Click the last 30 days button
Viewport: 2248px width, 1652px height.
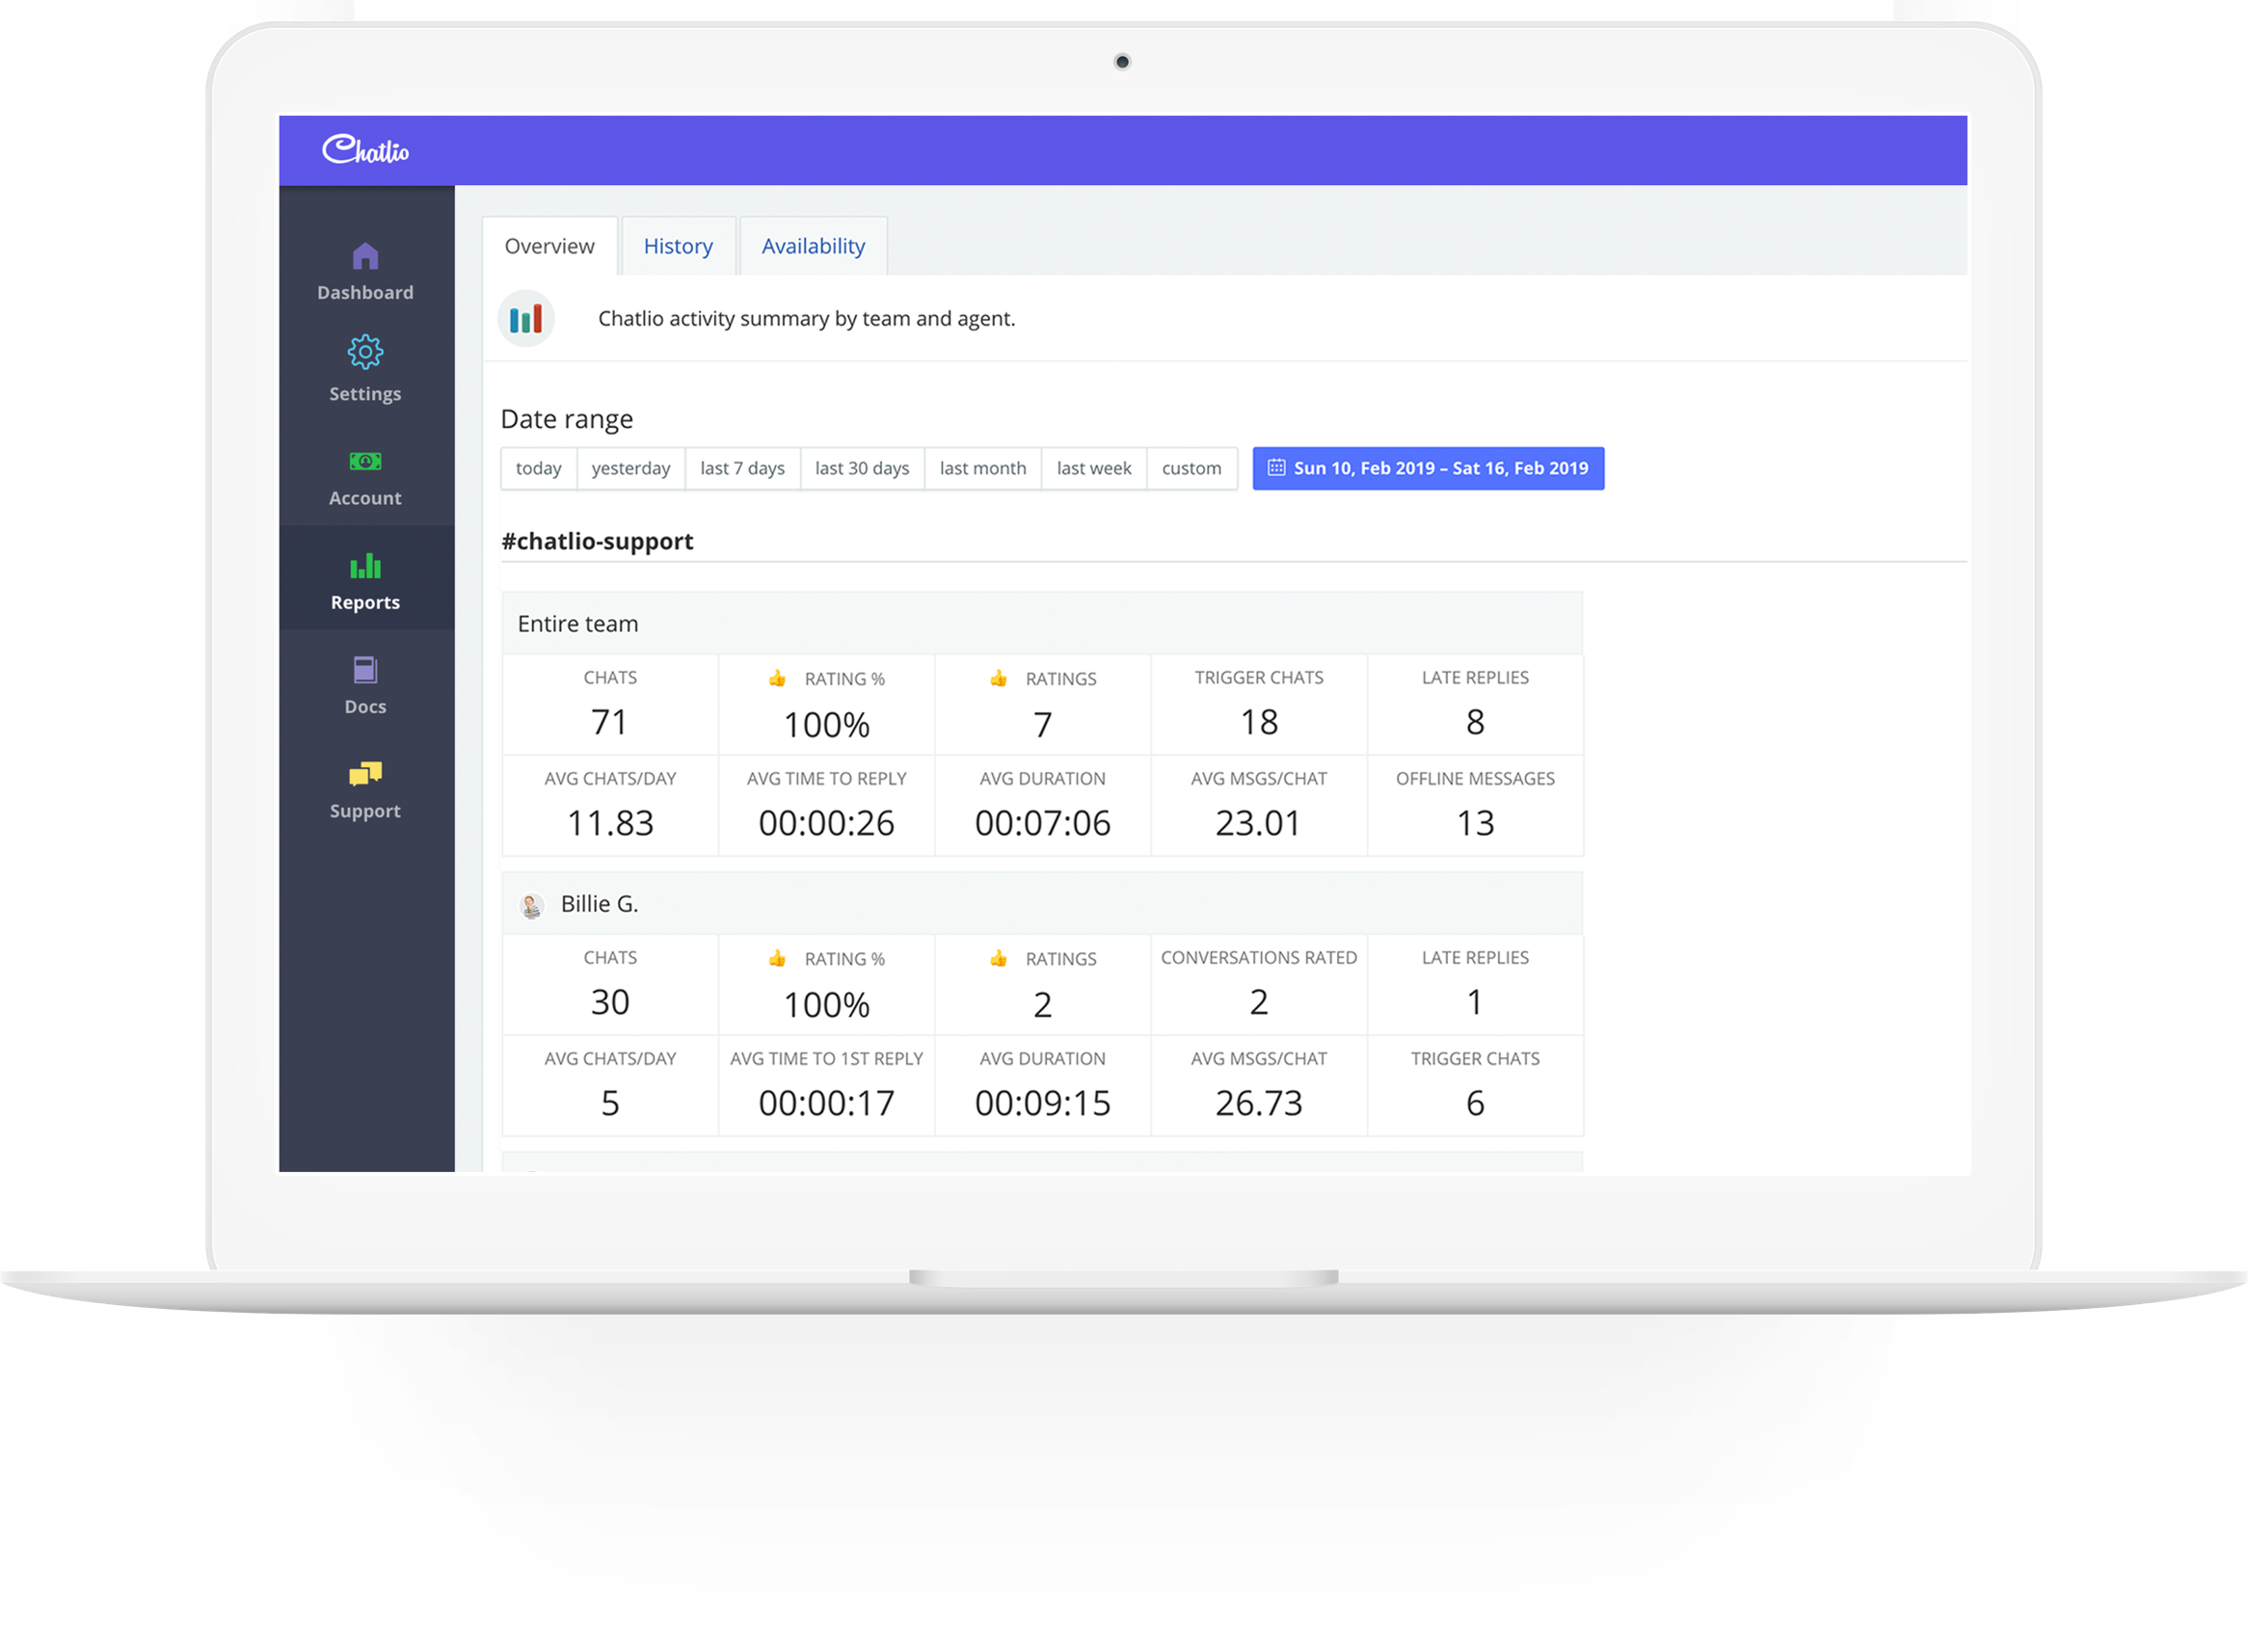[x=859, y=467]
